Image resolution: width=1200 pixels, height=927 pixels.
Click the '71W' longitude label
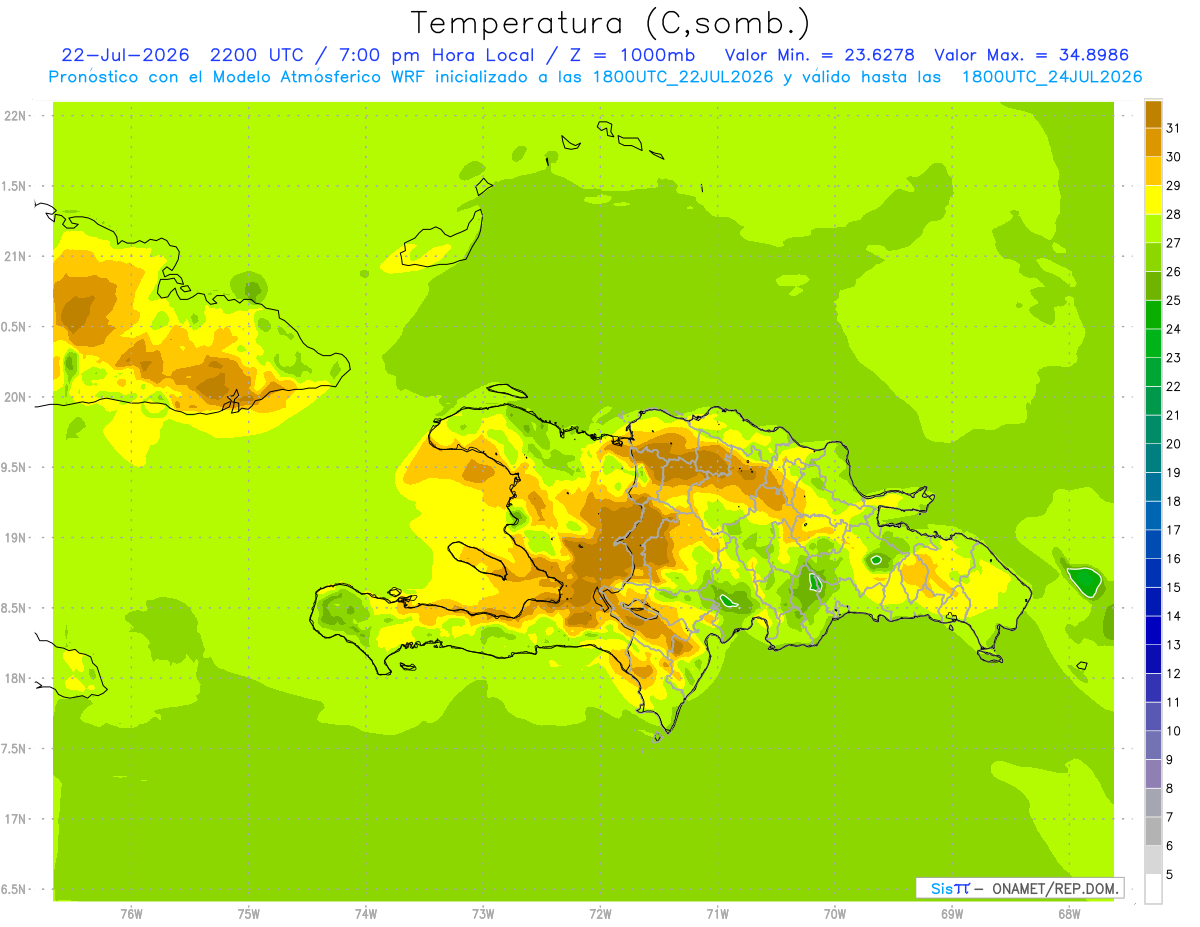coord(717,914)
